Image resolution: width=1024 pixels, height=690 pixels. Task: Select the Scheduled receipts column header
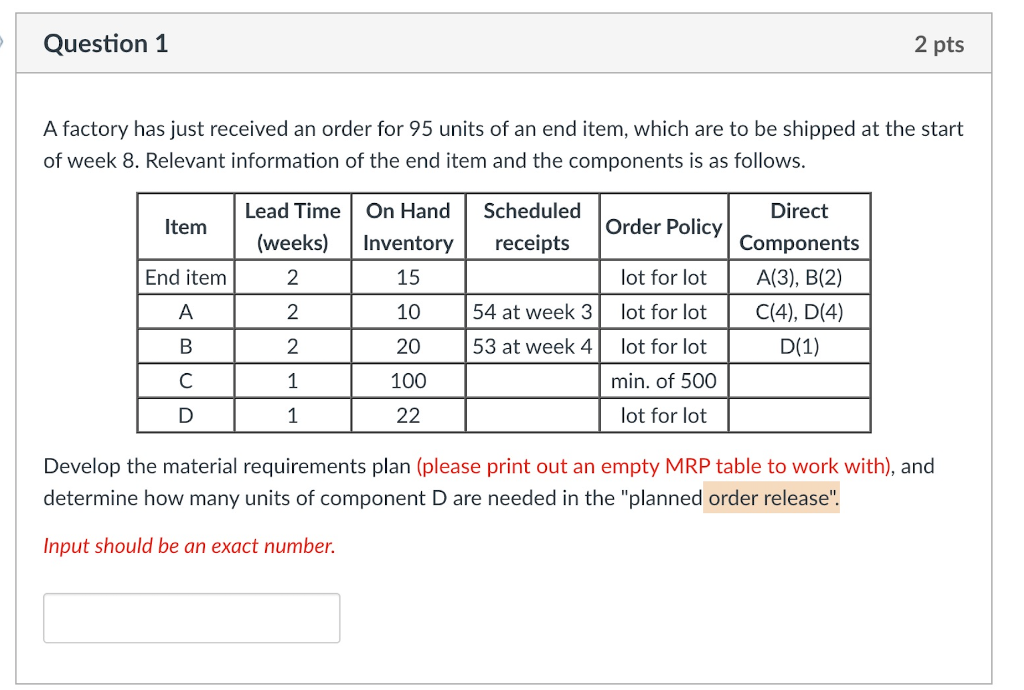coord(532,227)
